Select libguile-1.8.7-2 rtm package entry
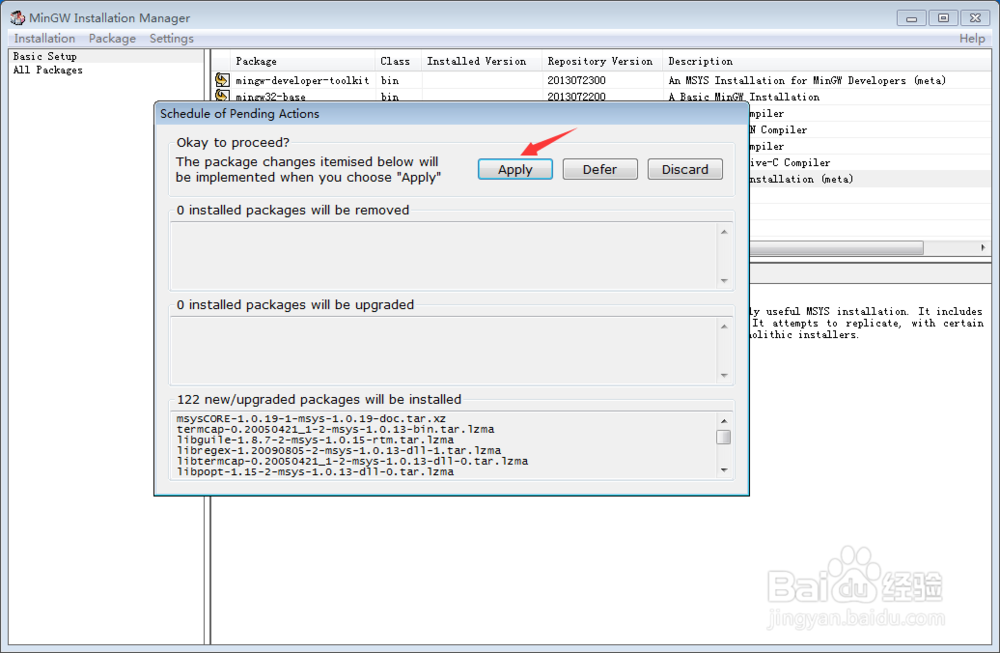This screenshot has width=1000, height=653. (x=315, y=440)
